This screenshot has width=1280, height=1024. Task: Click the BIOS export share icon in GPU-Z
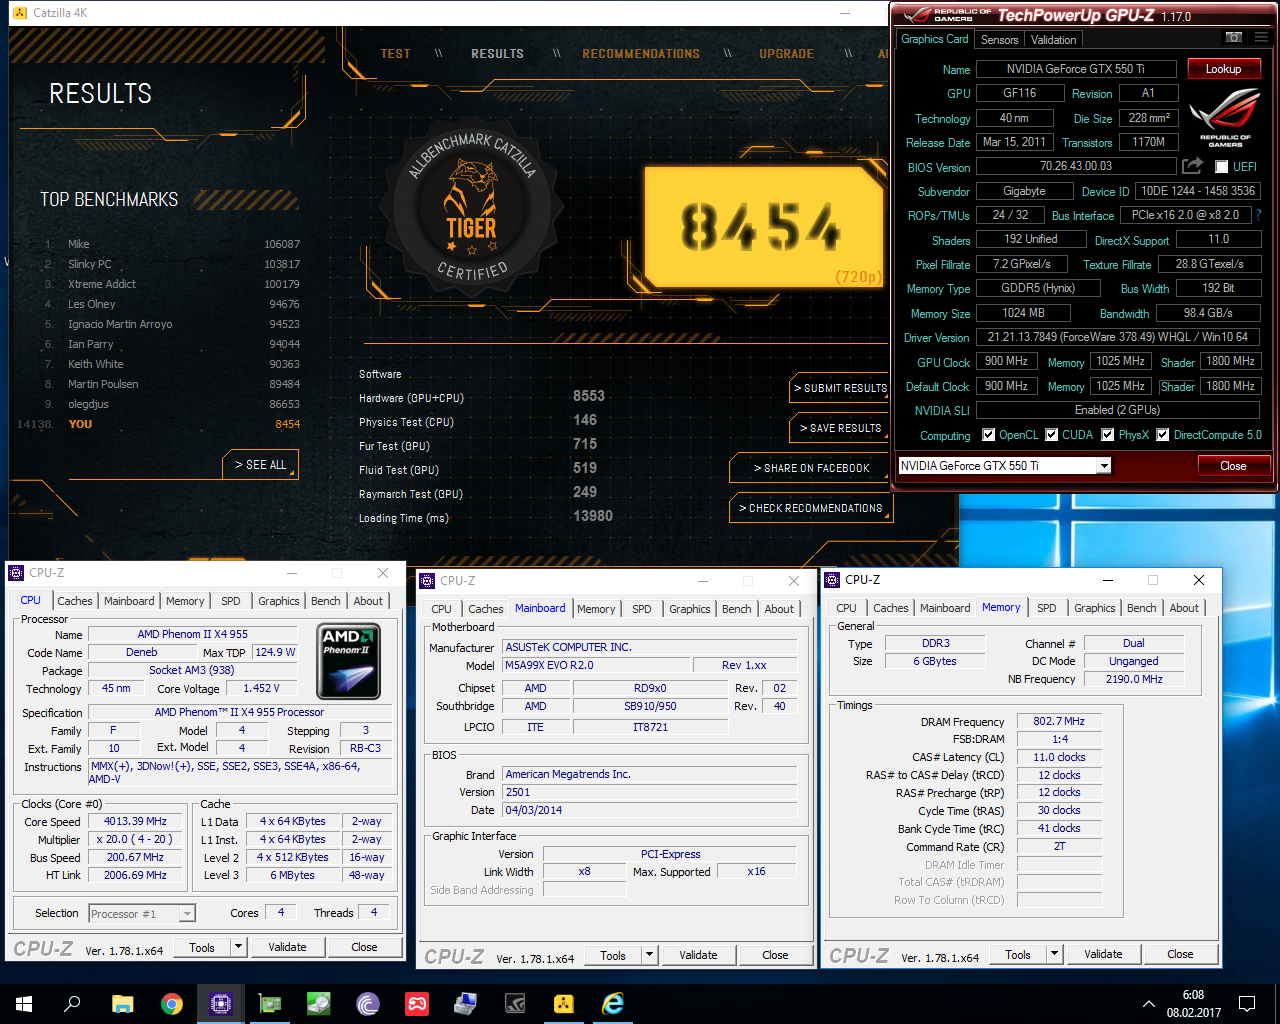(x=1192, y=166)
